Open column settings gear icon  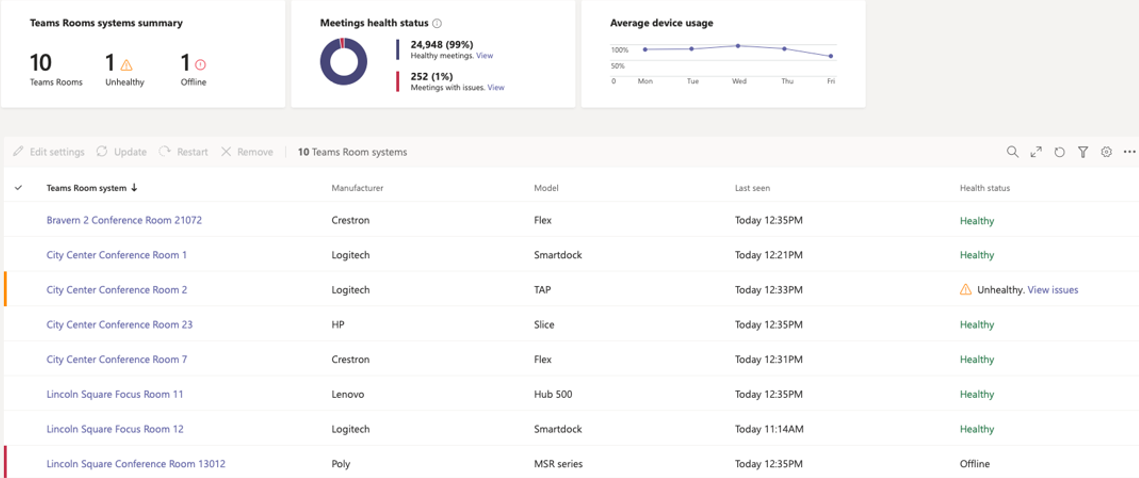click(x=1106, y=152)
